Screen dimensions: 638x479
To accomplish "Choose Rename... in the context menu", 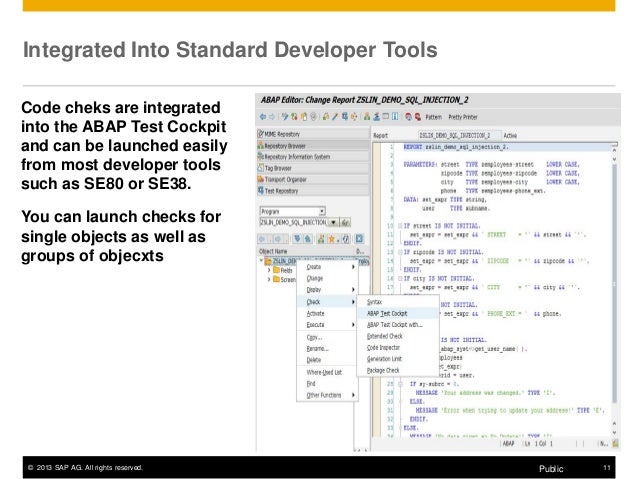I will pos(328,349).
